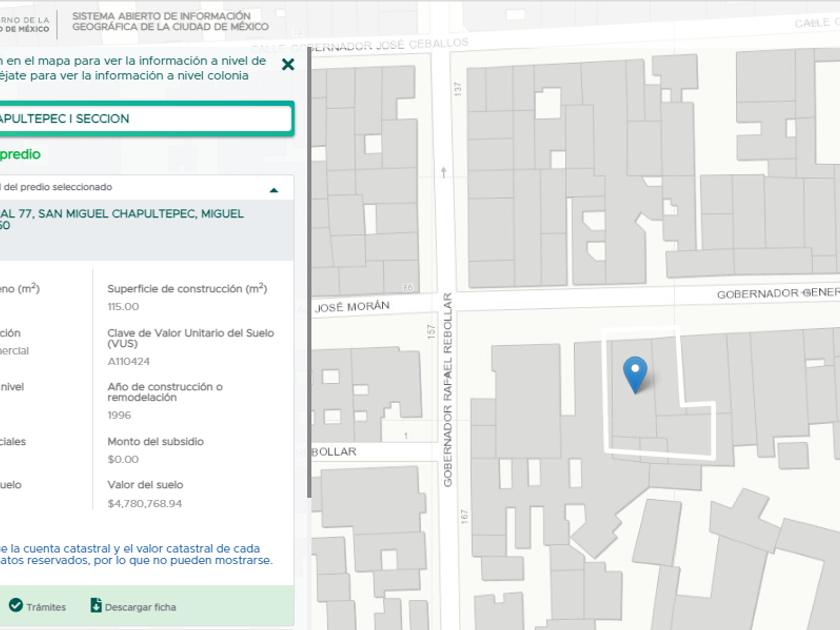The image size is (840, 630).
Task: Click the Valor del suelo label
Action: point(145,485)
